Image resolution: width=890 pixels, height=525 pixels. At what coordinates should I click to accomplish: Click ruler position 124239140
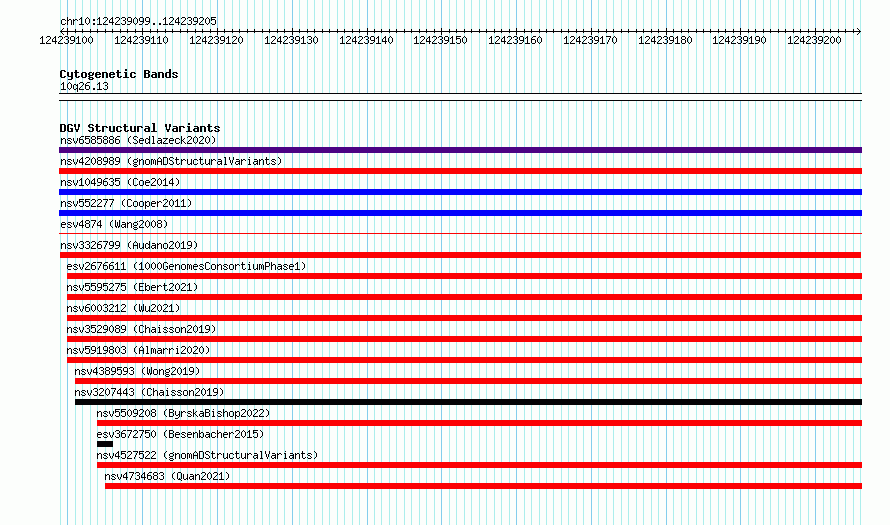point(366,40)
